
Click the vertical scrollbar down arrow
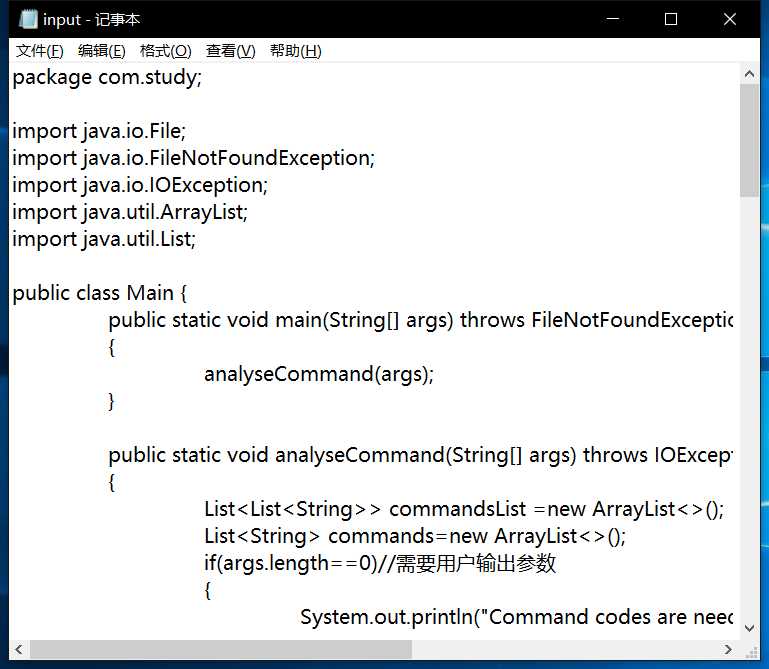click(749, 628)
